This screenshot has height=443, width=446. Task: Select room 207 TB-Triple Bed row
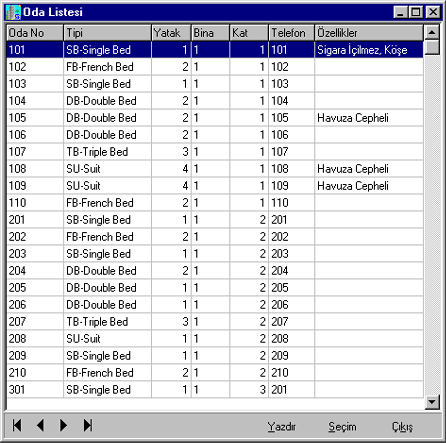pos(215,322)
